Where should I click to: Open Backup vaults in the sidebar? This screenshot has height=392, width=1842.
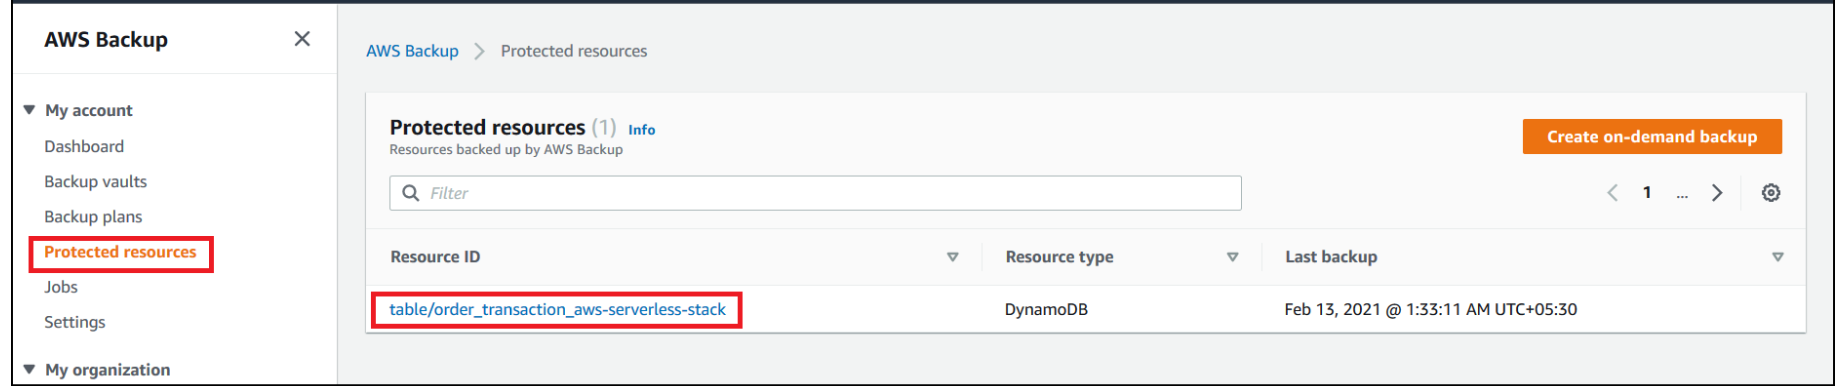pyautogui.click(x=95, y=181)
